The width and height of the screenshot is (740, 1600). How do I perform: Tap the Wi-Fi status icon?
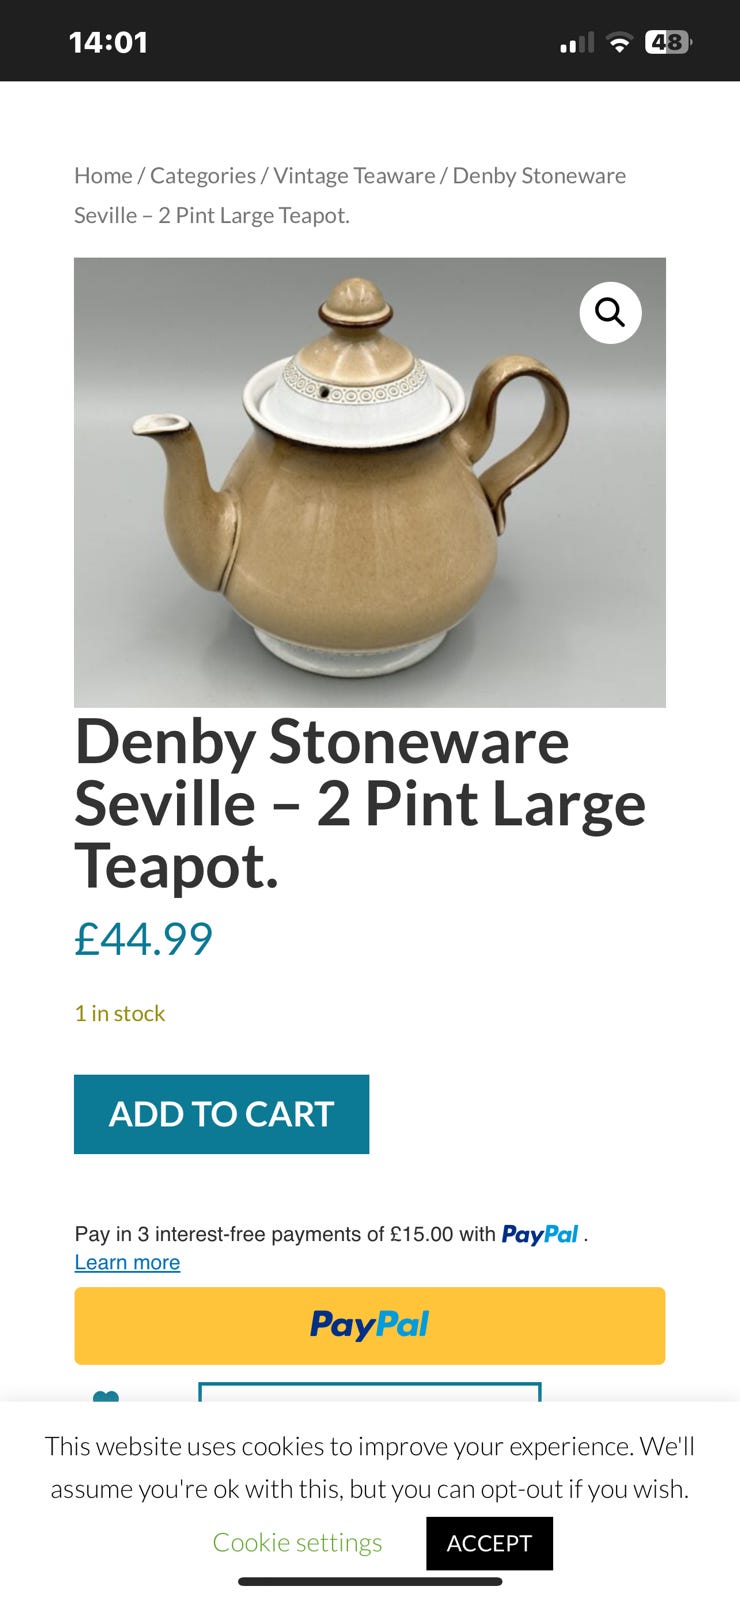[620, 43]
